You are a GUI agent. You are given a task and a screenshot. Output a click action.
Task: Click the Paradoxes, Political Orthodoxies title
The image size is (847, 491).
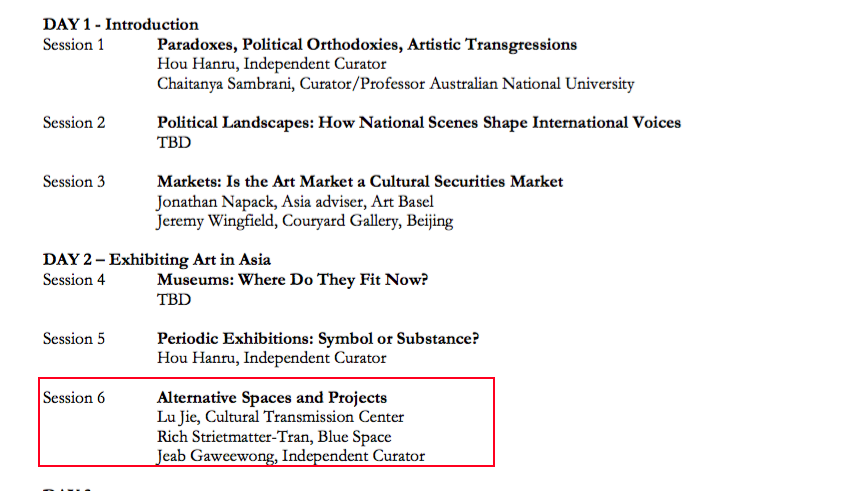pyautogui.click(x=367, y=45)
